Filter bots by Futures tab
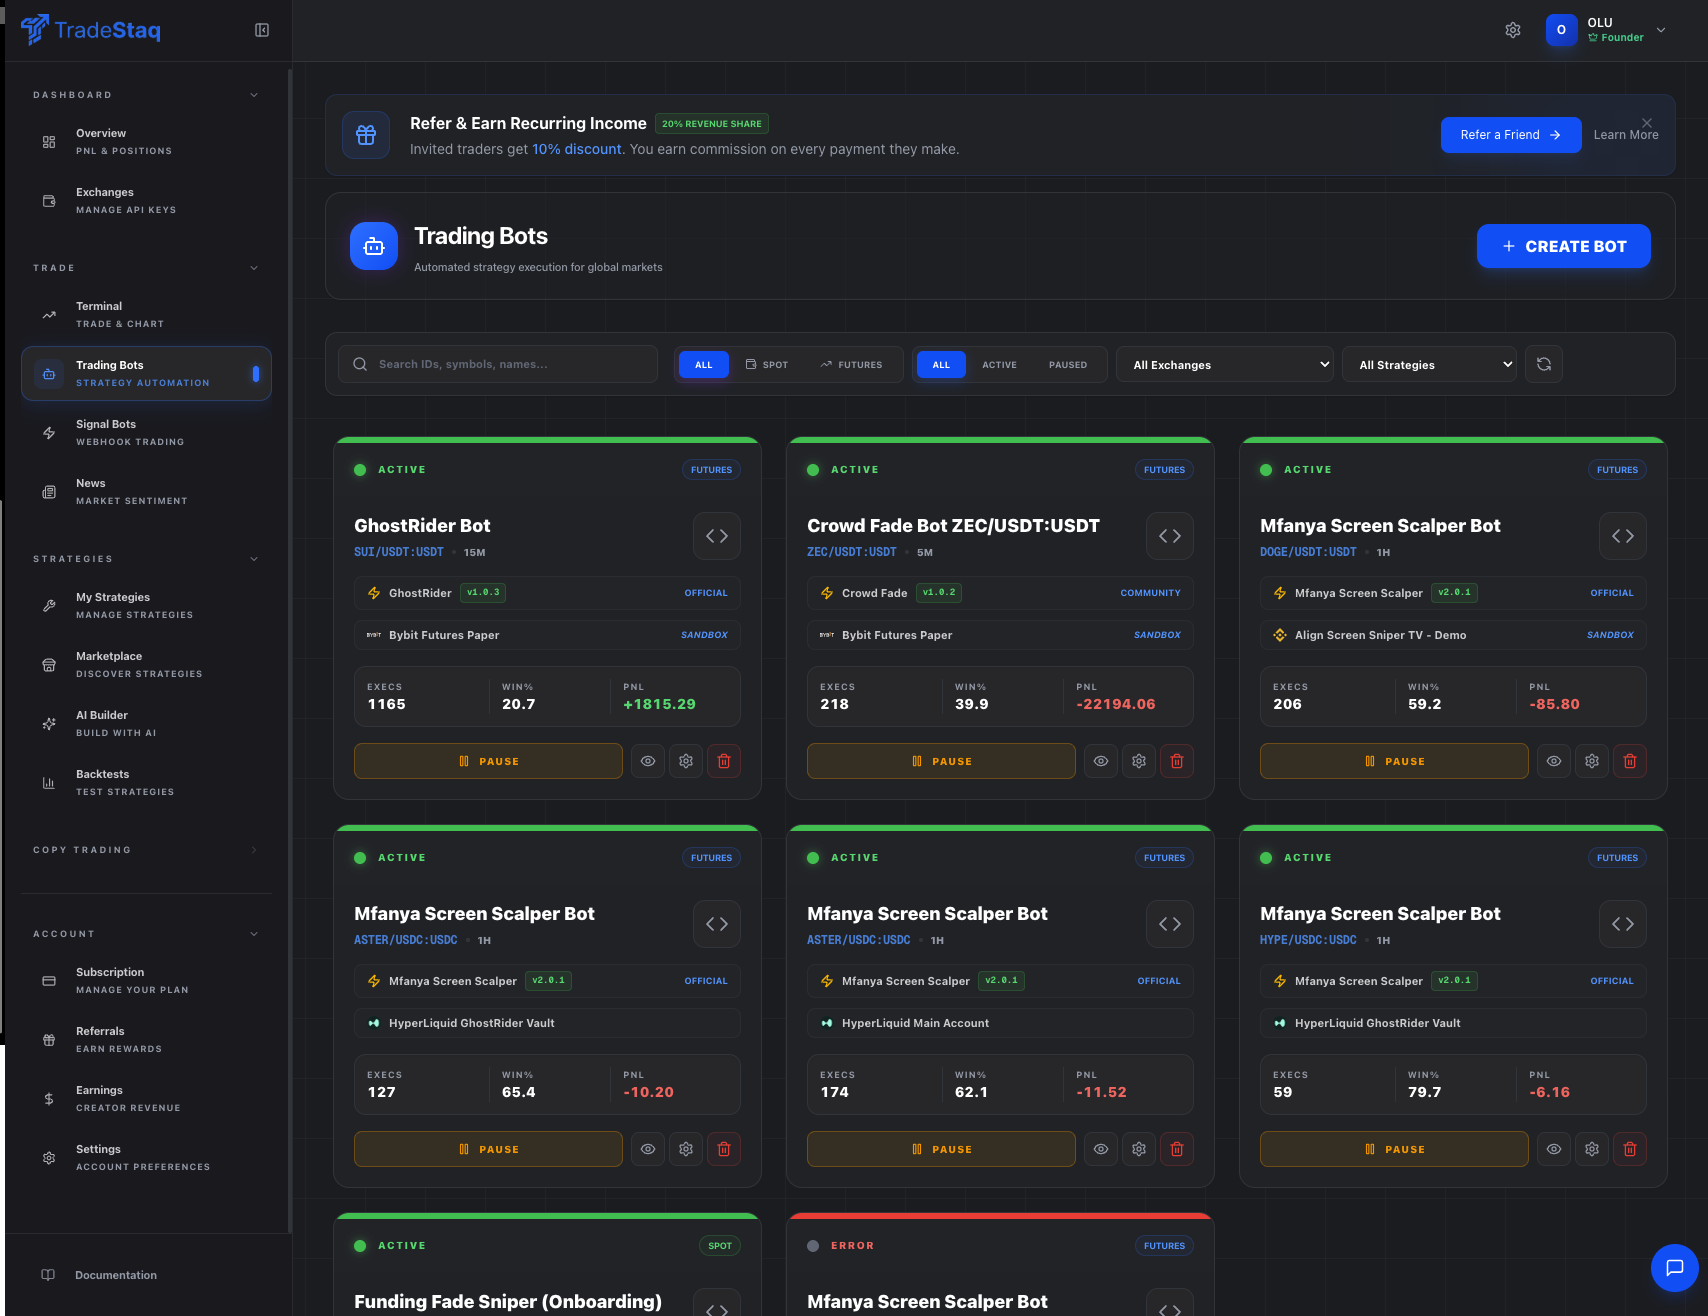This screenshot has width=1708, height=1316. (852, 365)
